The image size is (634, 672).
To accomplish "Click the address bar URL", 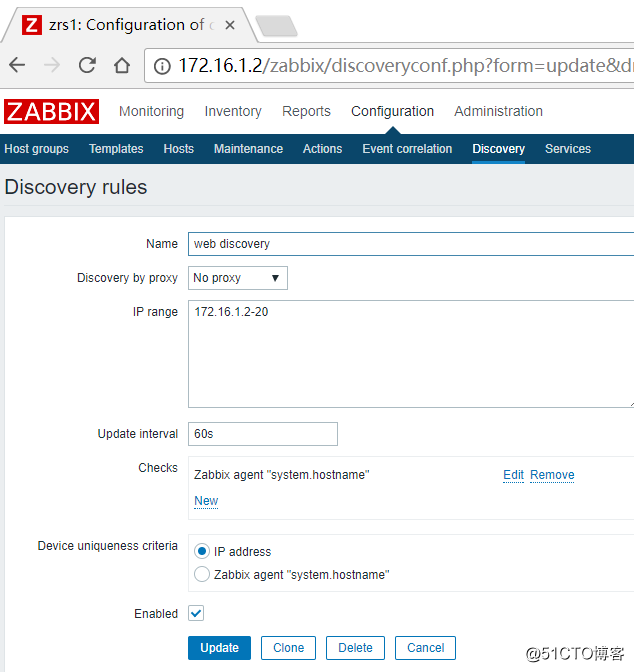I will coord(405,66).
